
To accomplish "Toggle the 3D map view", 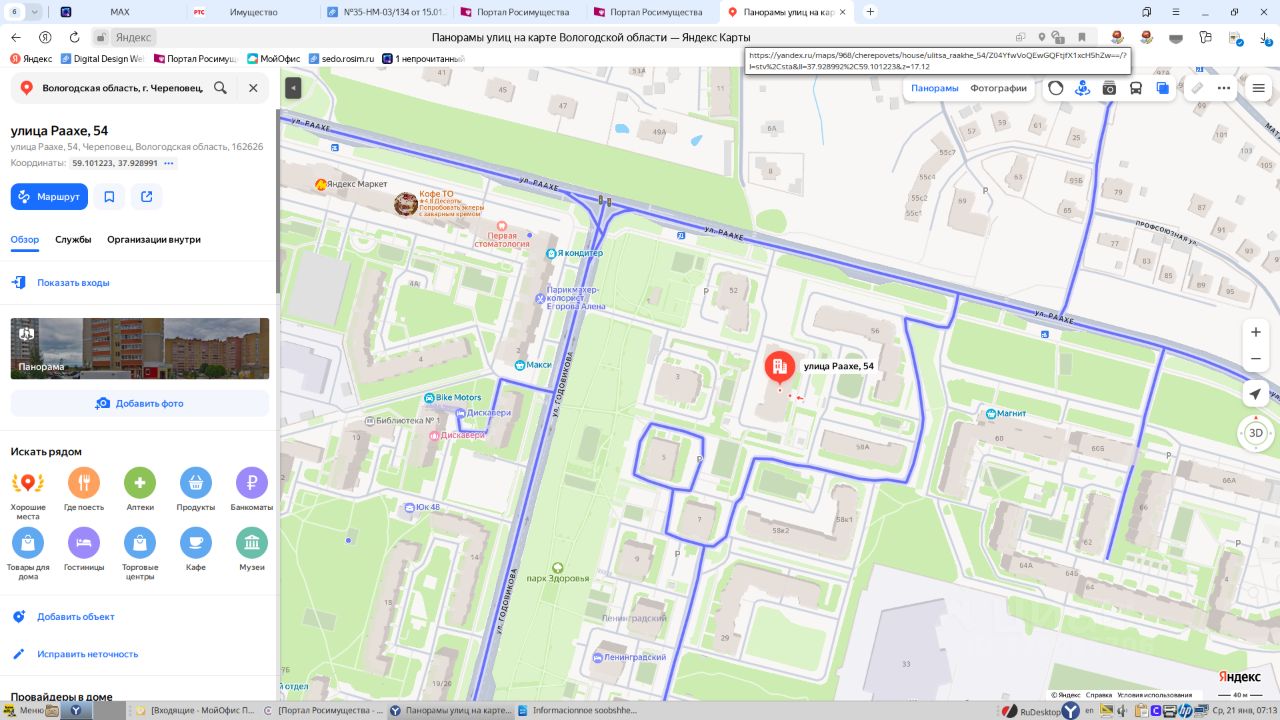I will click(x=1256, y=433).
